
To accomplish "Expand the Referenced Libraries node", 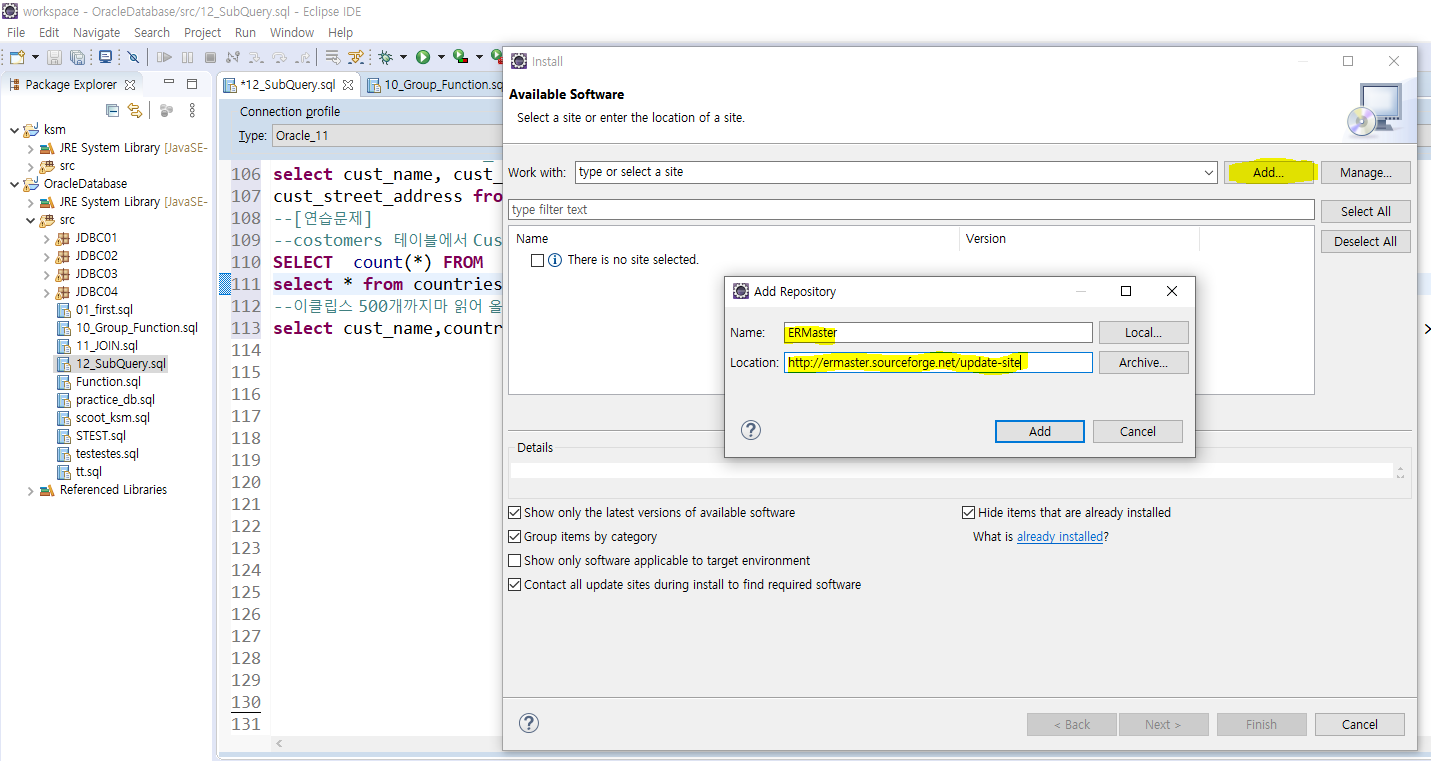I will (x=30, y=490).
